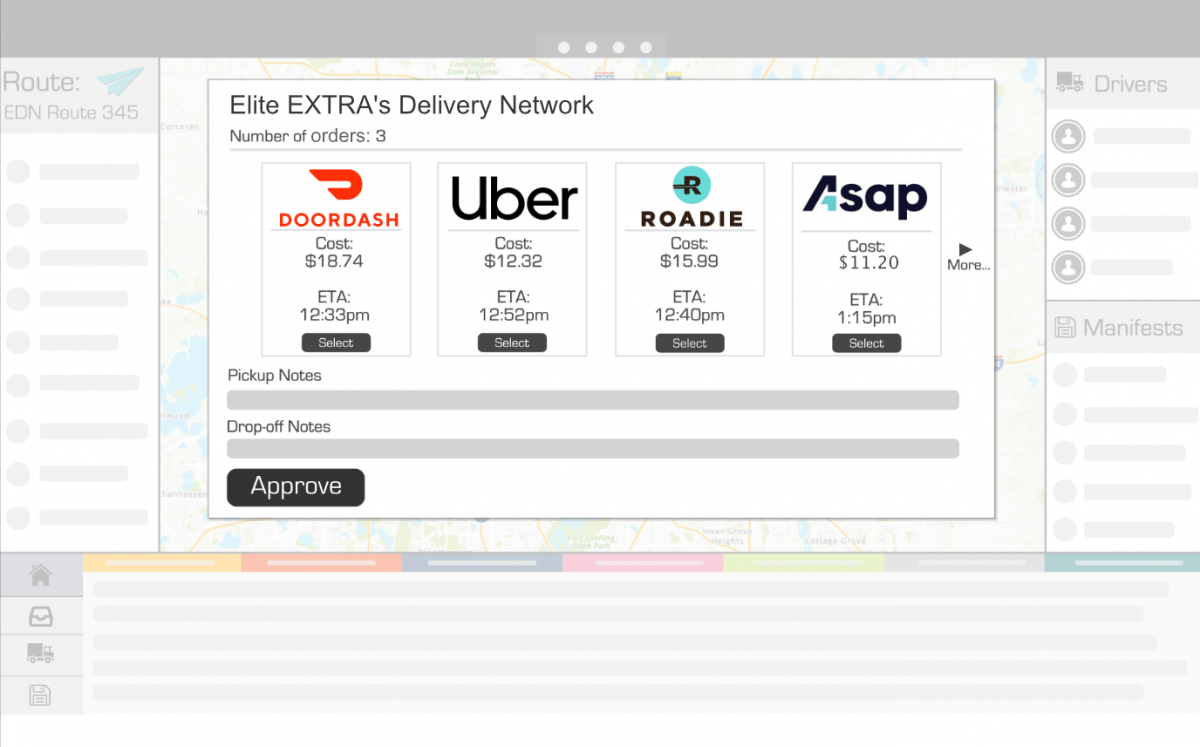The width and height of the screenshot is (1200, 747).
Task: Approve the delivery network selection
Action: [295, 487]
